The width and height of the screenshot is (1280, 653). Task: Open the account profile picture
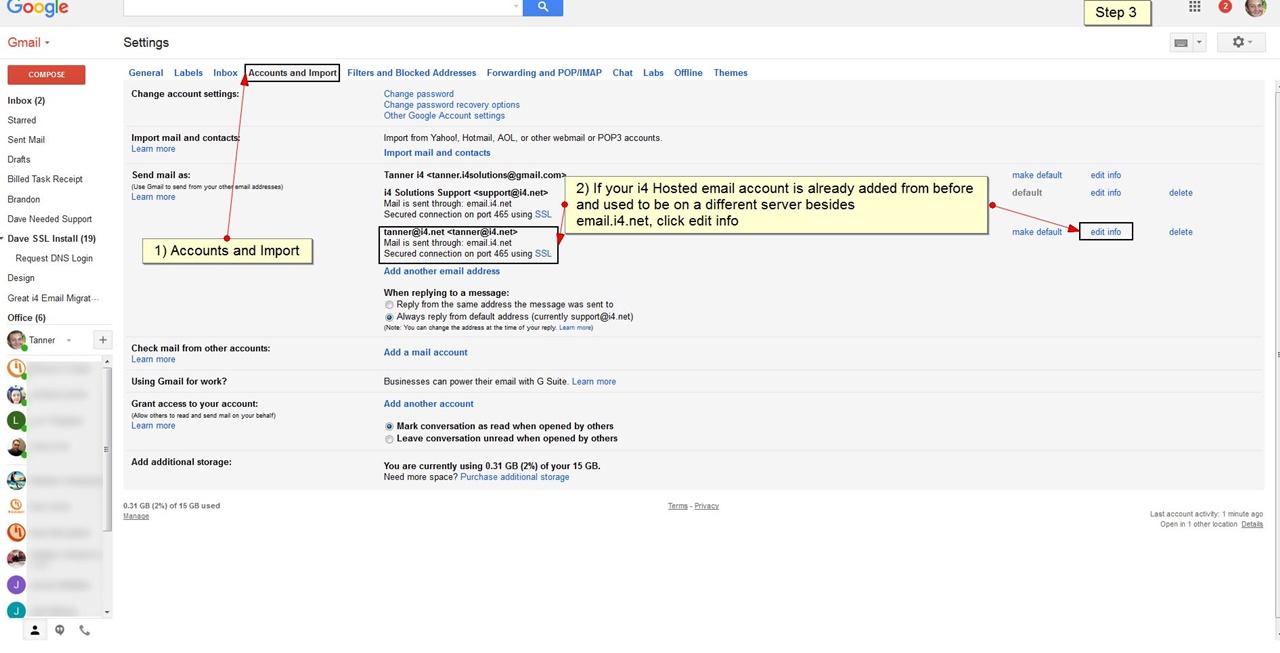(x=1255, y=7)
